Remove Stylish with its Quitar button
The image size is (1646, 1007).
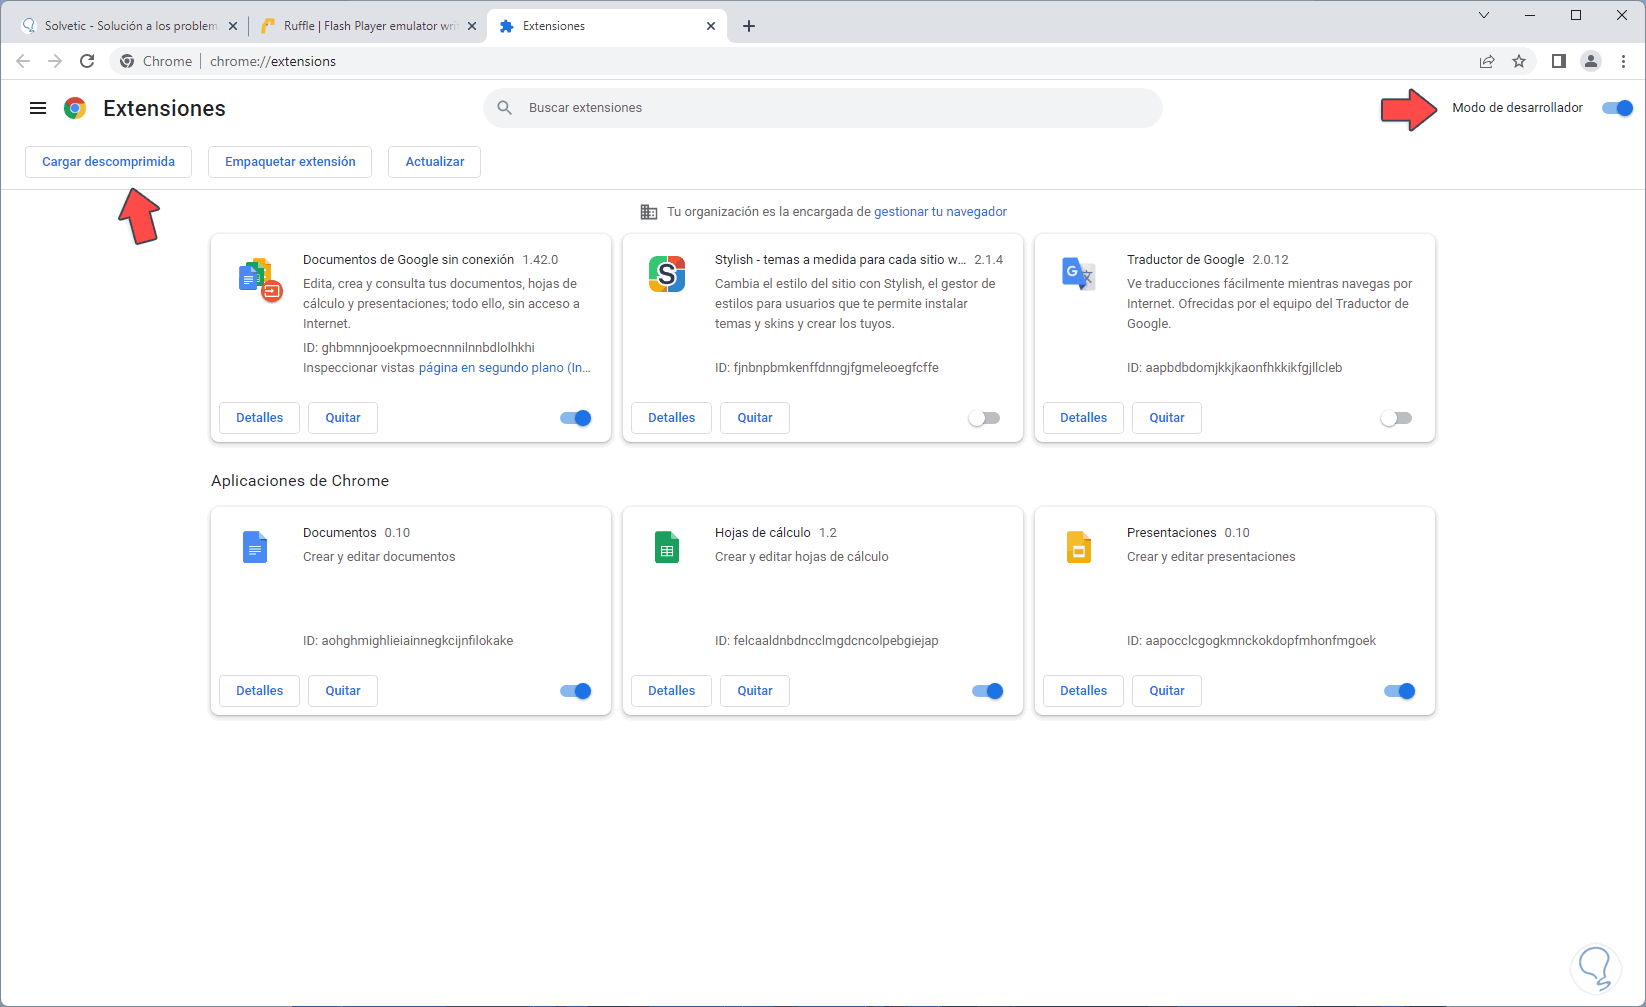click(x=755, y=418)
